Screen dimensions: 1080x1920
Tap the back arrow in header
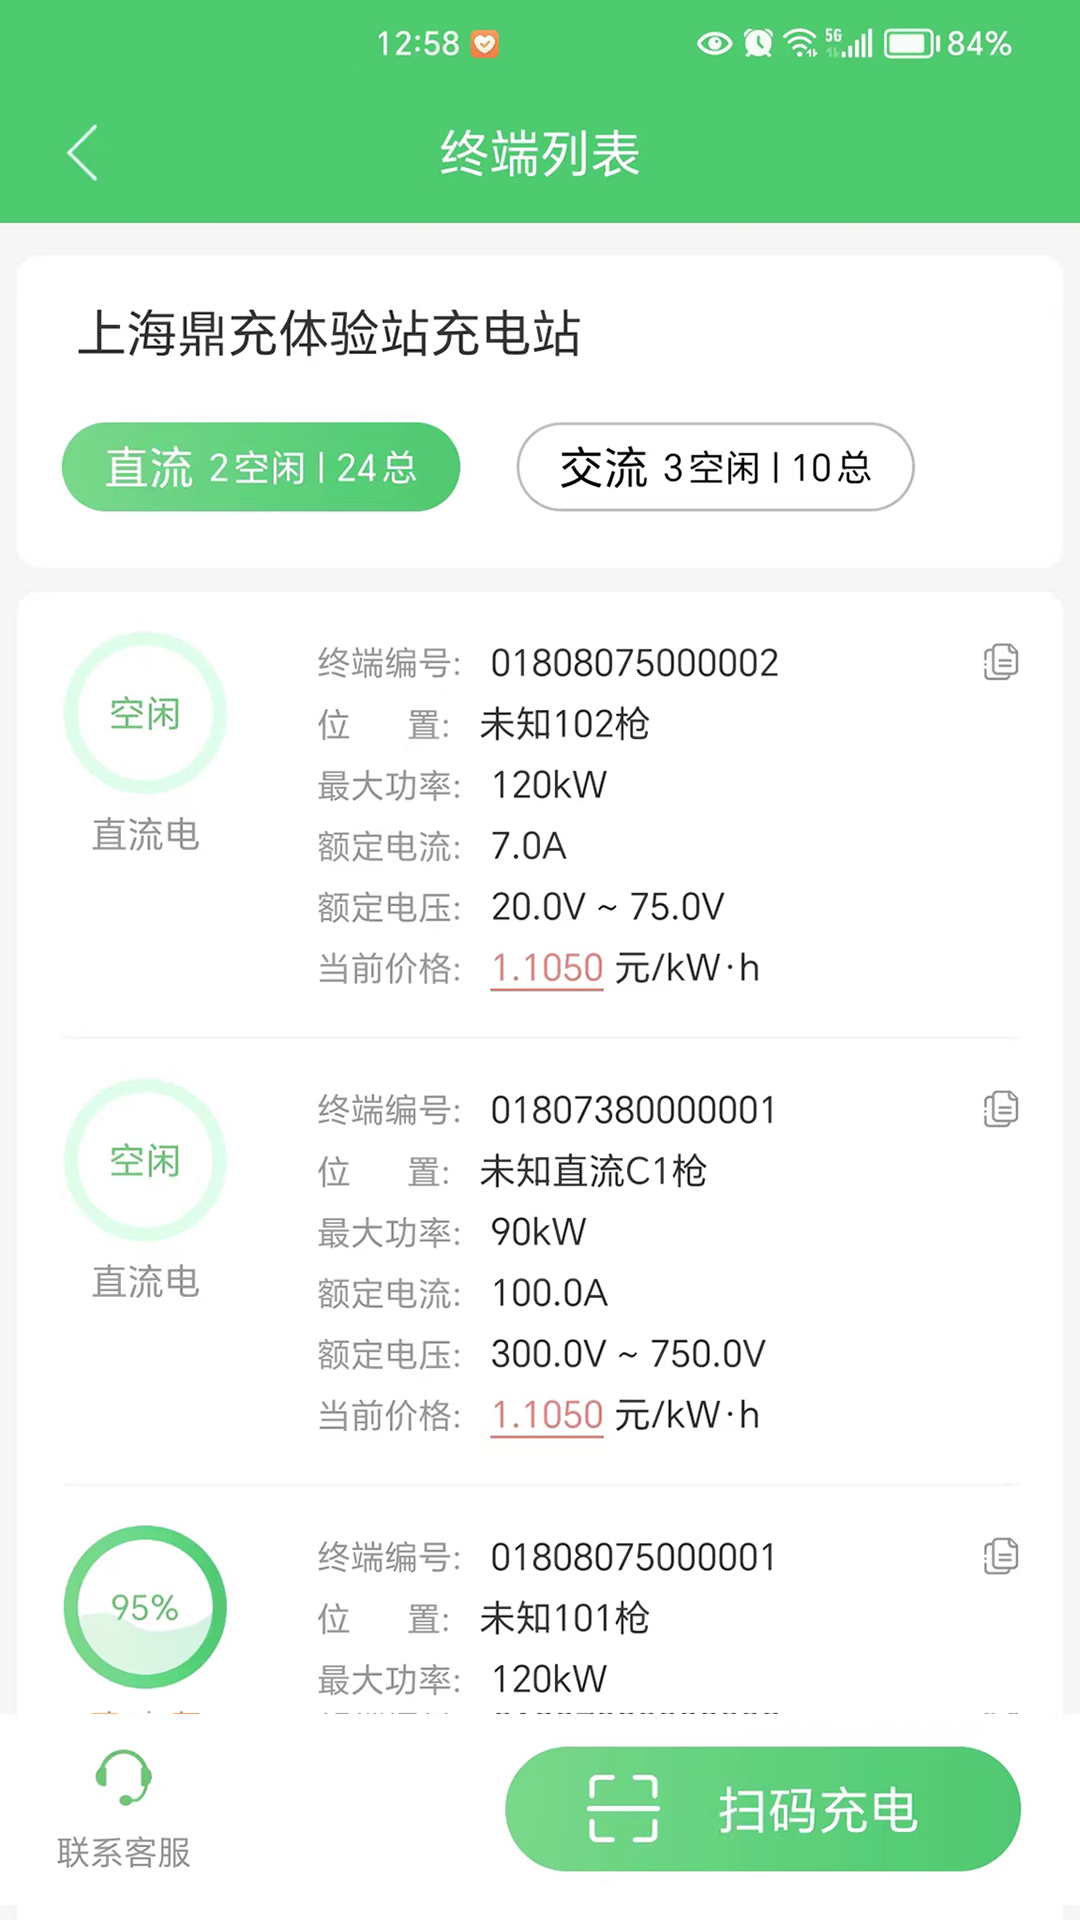83,153
